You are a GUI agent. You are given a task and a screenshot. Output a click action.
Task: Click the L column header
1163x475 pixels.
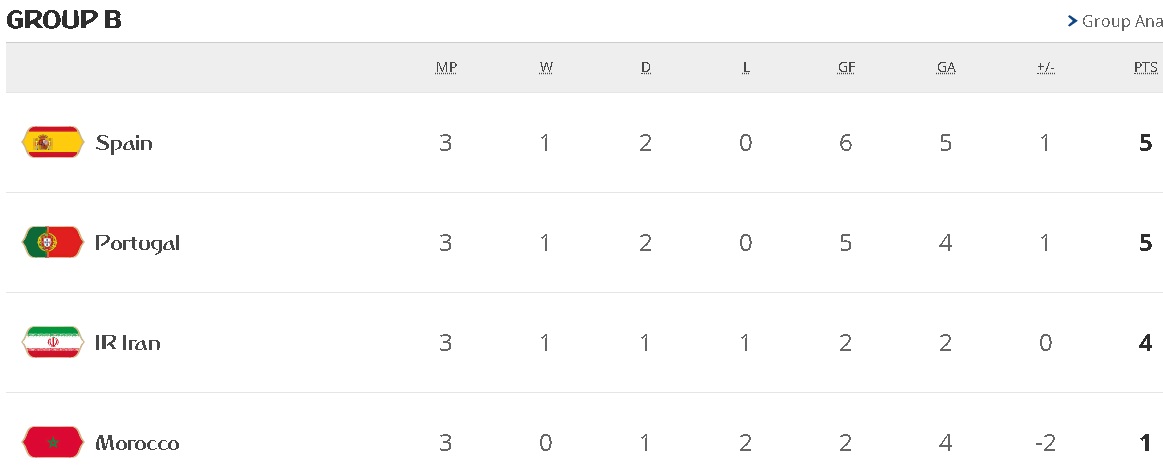746,68
